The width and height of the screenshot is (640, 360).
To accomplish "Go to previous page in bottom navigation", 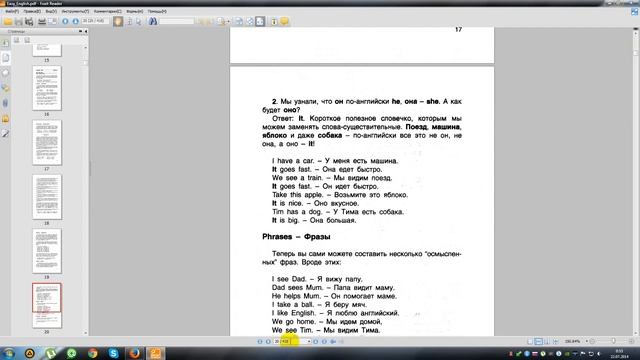I will coord(268,341).
